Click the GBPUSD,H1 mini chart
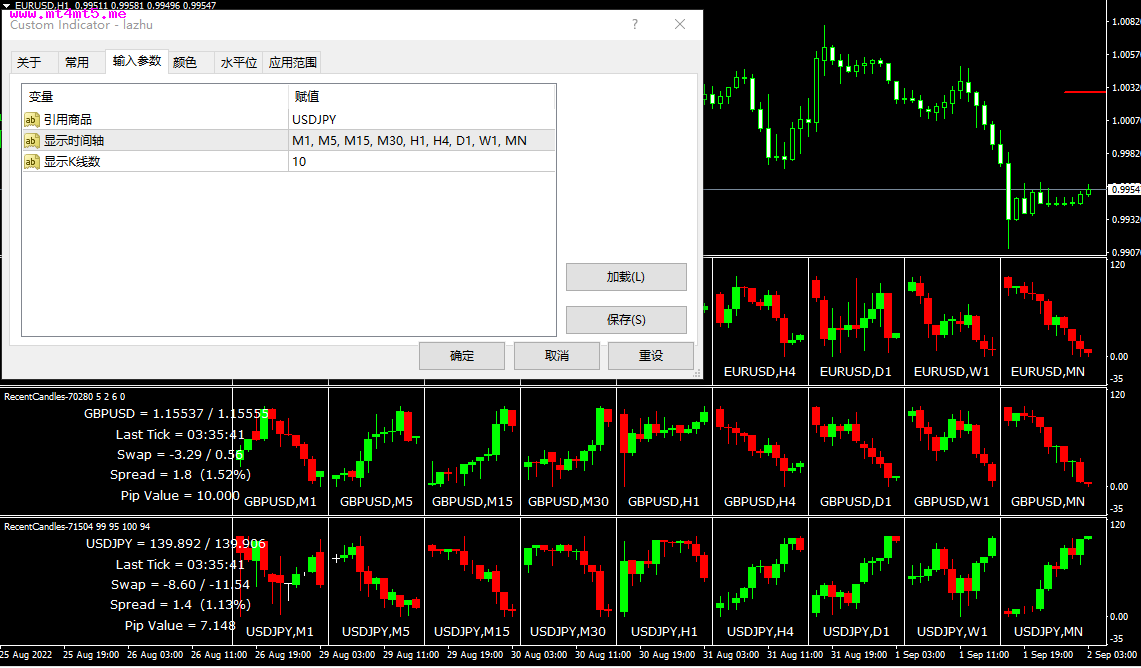The height and width of the screenshot is (668, 1141). pyautogui.click(x=664, y=451)
